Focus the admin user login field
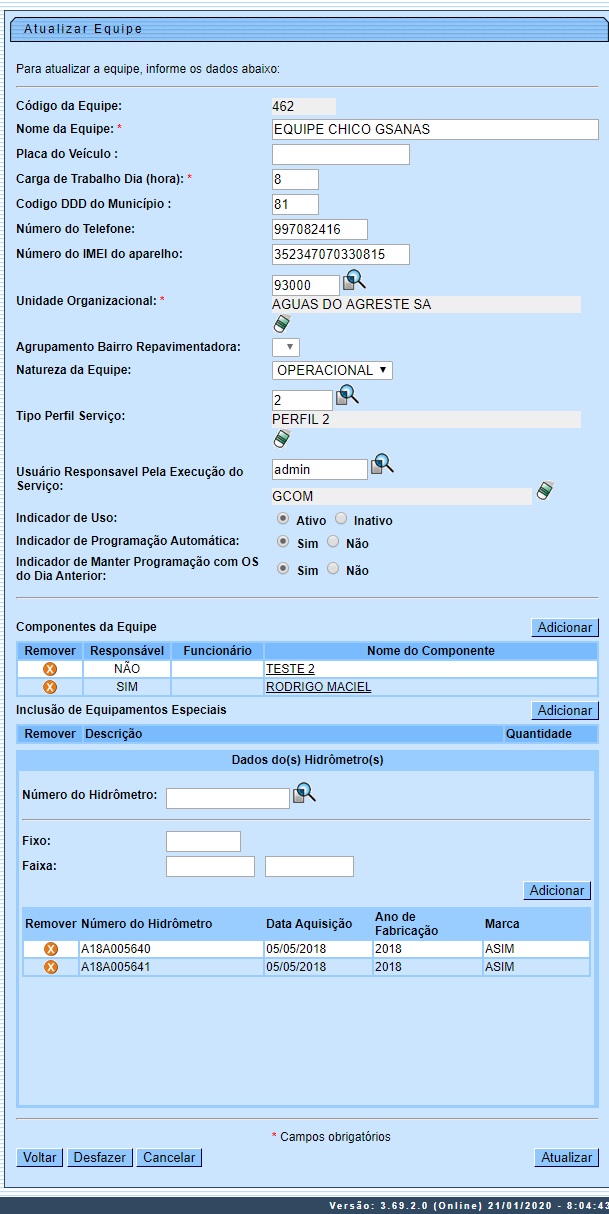Screen dimensions: 609x1214 (x=320, y=469)
